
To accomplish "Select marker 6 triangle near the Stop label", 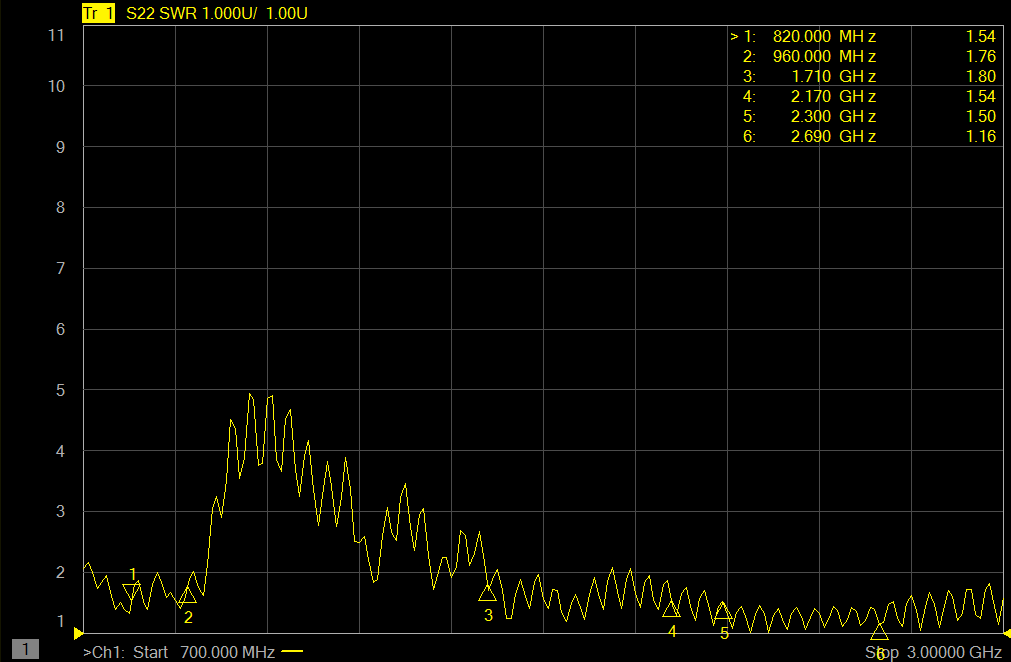I will coord(879,632).
